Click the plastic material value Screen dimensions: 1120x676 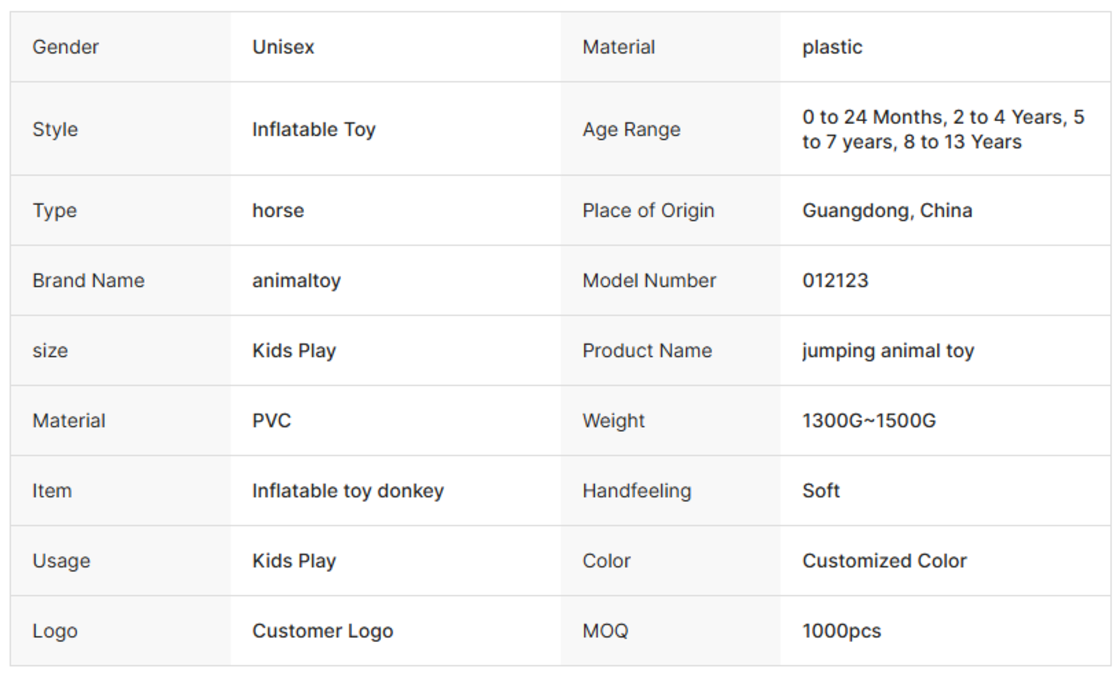pos(832,47)
